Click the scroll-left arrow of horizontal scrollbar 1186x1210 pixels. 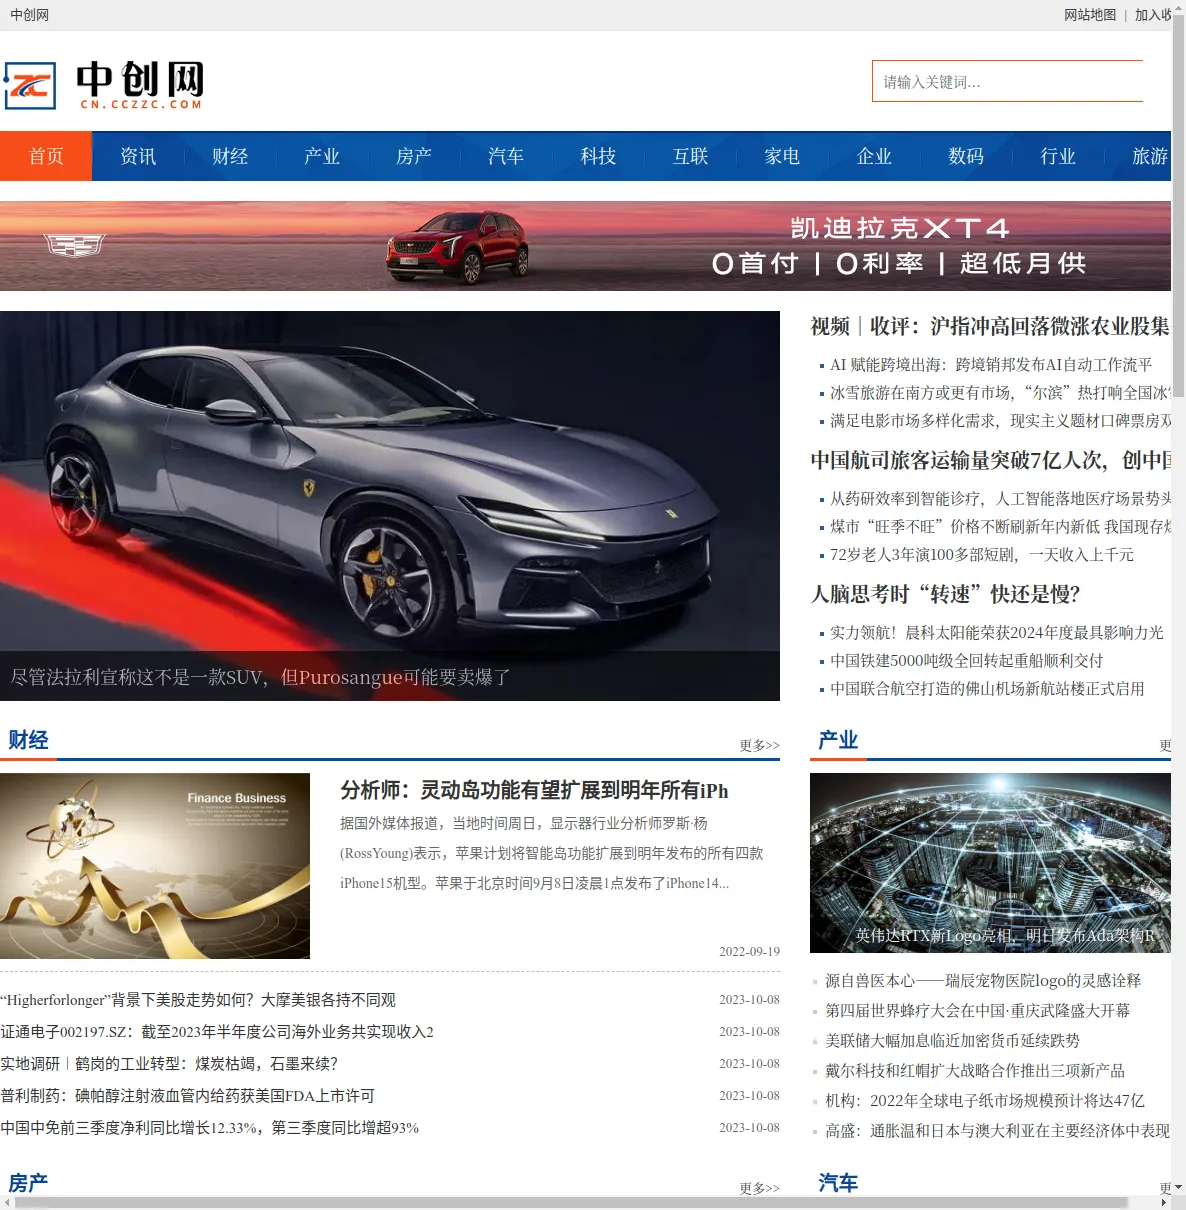8,1203
